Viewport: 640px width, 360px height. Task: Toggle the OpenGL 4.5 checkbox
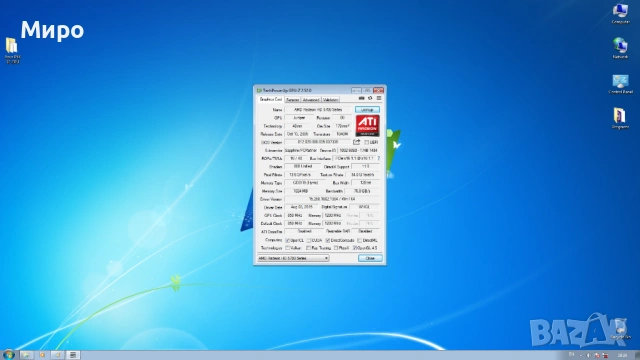(354, 248)
